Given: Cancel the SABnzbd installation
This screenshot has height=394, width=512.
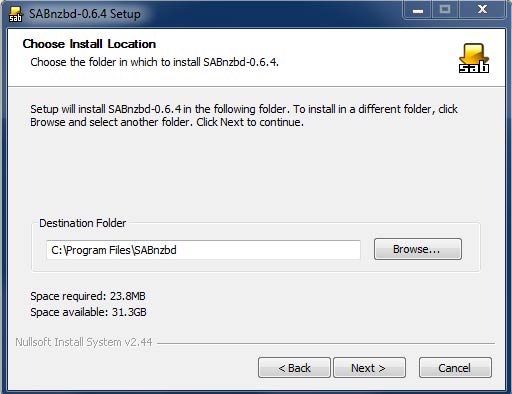Looking at the screenshot, I should coord(455,368).
